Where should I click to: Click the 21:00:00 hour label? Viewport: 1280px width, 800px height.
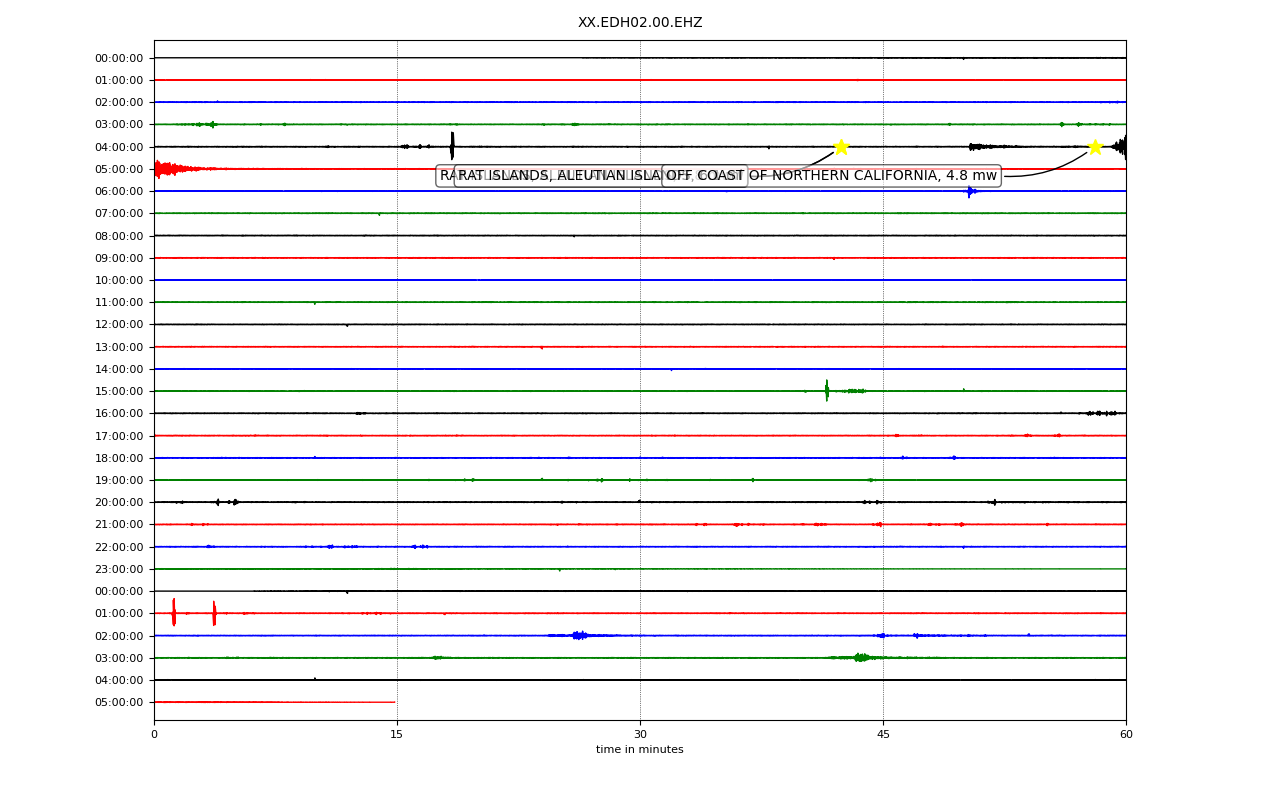coord(119,525)
